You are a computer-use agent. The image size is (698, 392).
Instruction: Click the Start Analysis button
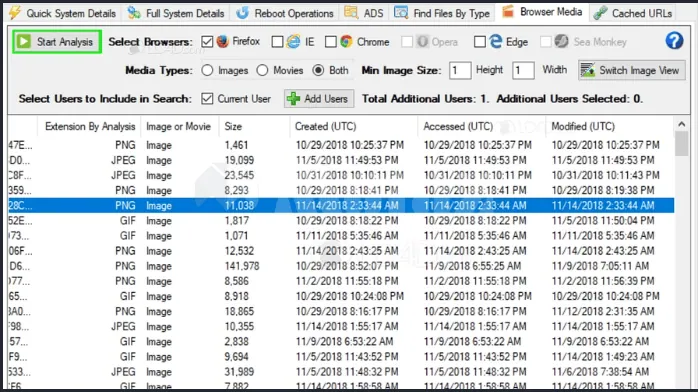(x=57, y=42)
